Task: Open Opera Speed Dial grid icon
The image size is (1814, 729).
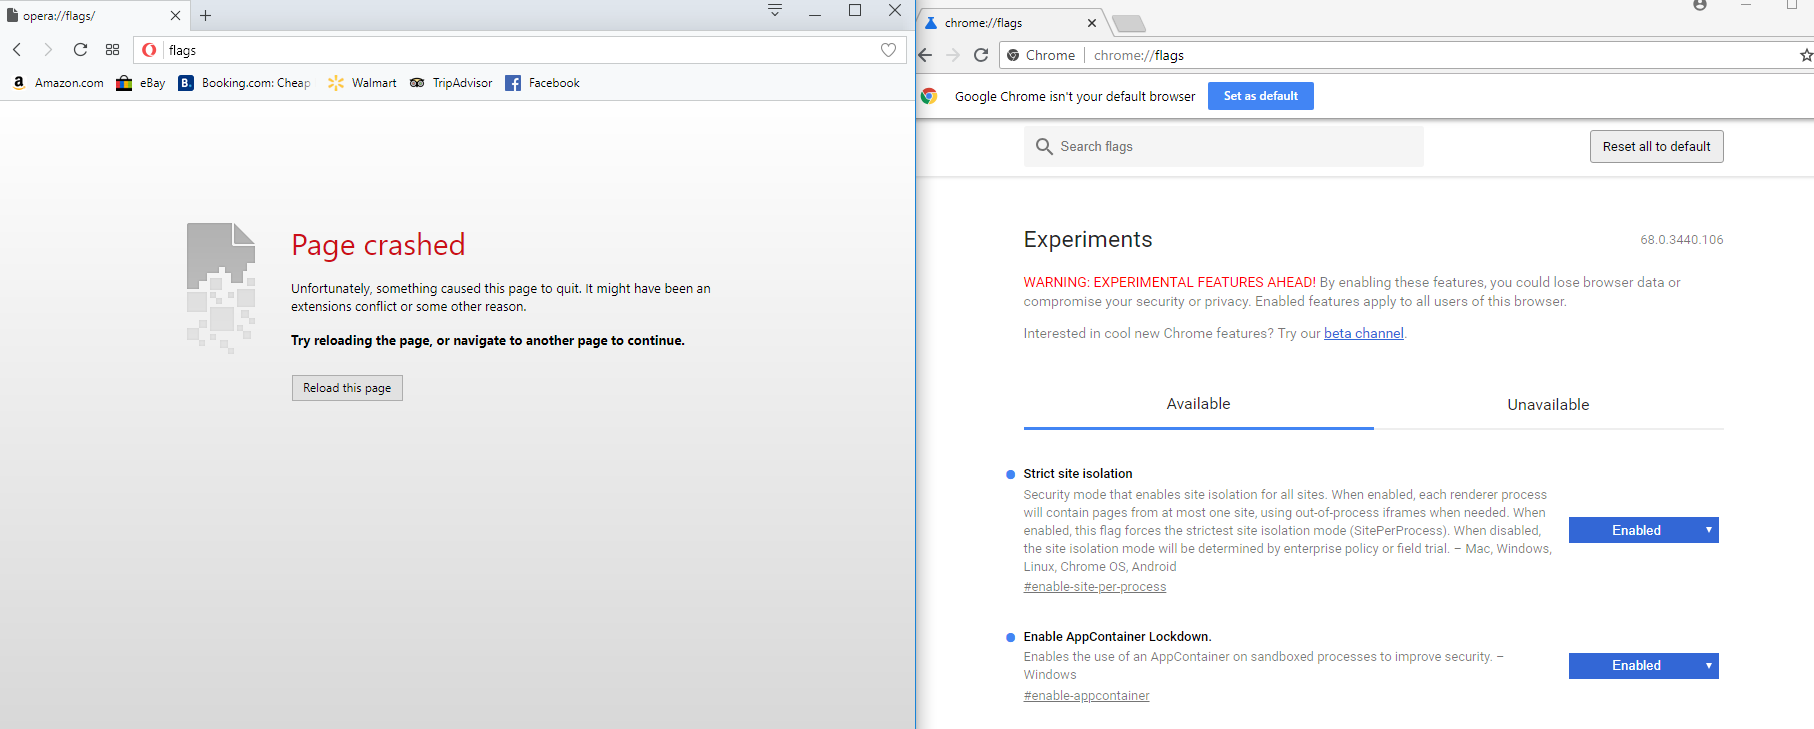Action: [112, 50]
